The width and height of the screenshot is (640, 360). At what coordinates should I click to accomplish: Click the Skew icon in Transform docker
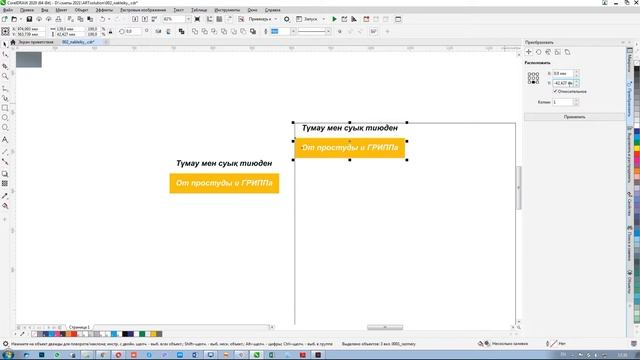[x=567, y=52]
